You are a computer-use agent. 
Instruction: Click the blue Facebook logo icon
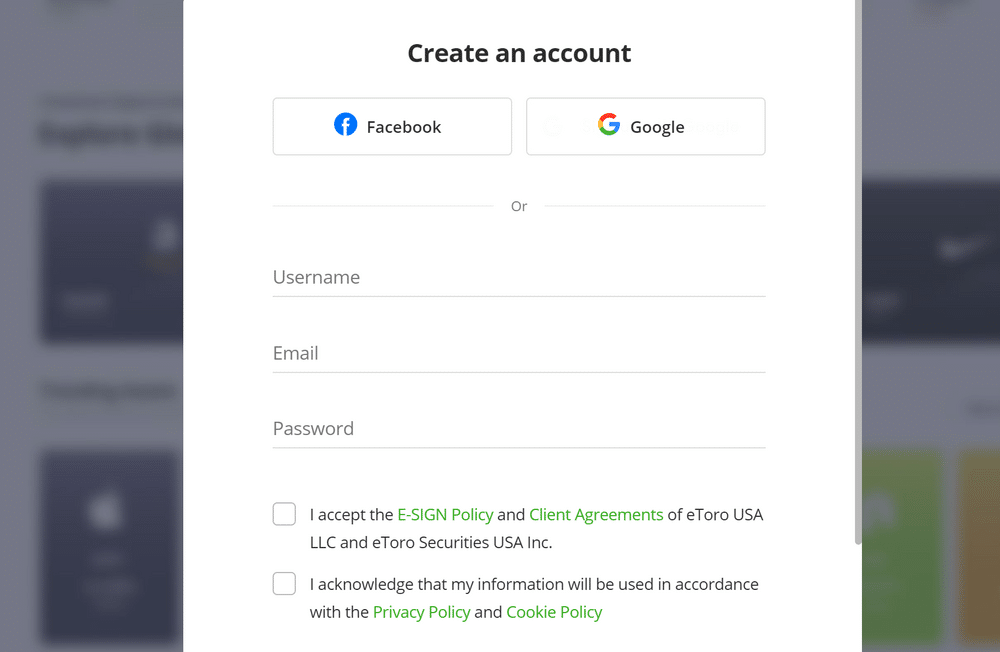(x=346, y=124)
